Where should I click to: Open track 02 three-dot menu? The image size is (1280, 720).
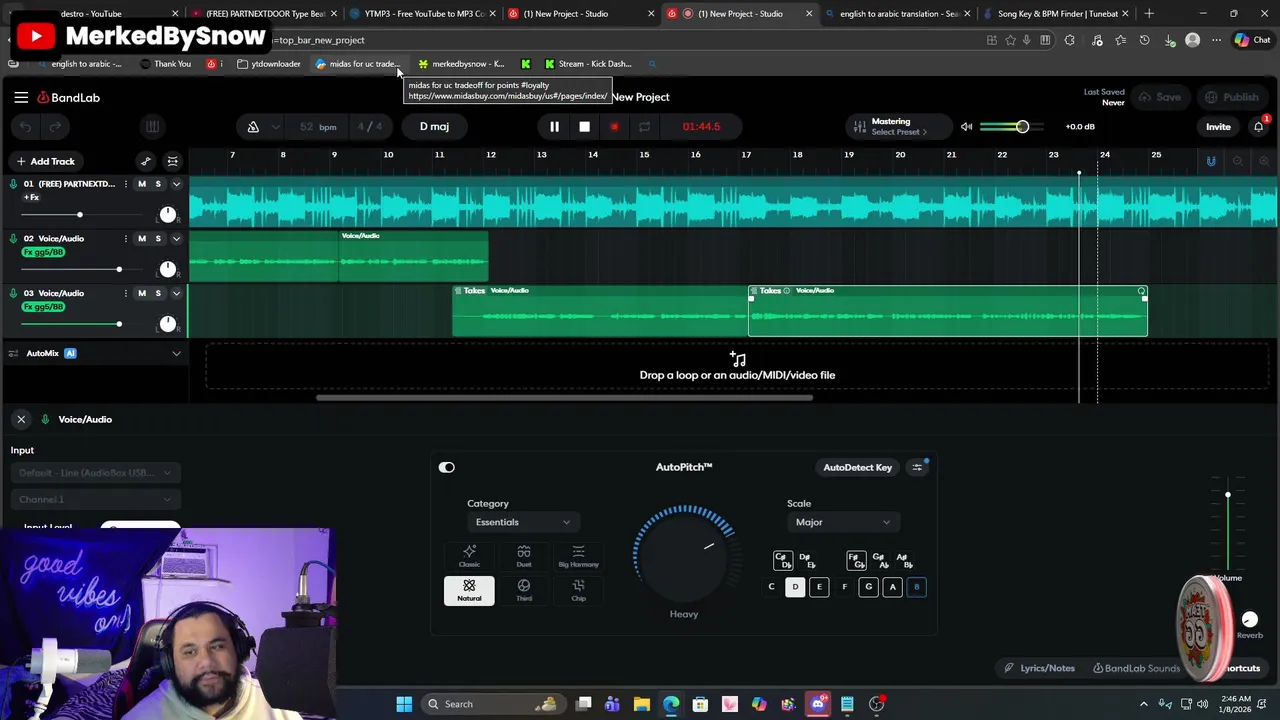(125, 239)
